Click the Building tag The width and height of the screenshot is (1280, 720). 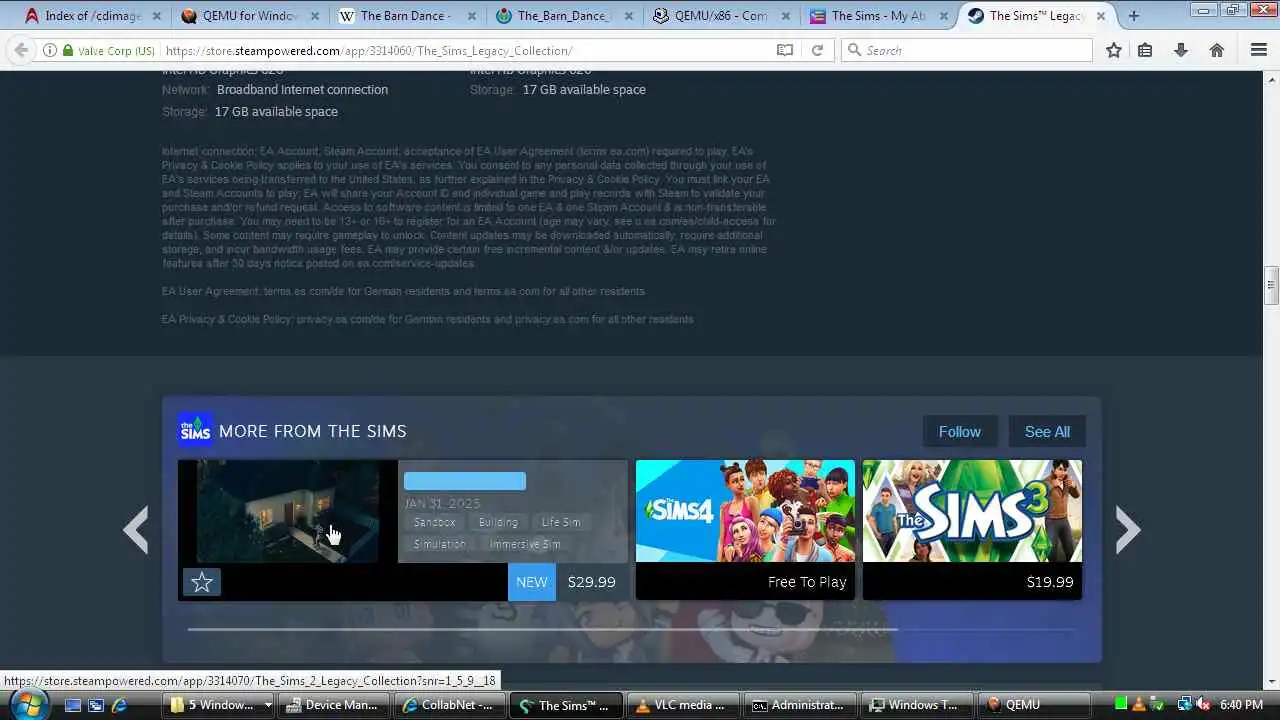tap(498, 522)
